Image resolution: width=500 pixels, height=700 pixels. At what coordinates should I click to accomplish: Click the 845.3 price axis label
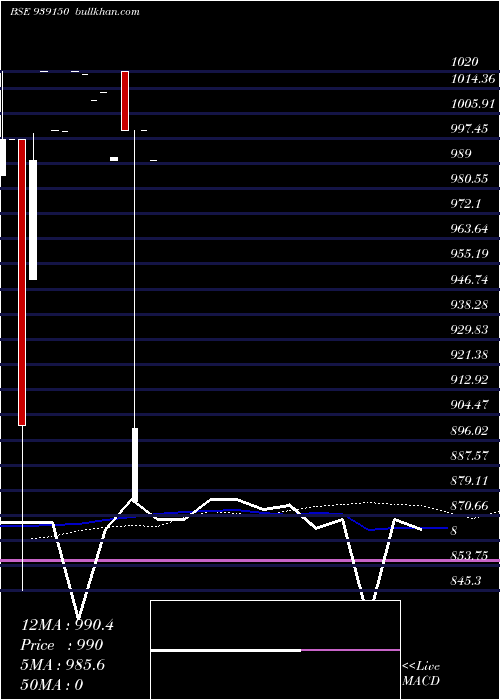click(466, 581)
